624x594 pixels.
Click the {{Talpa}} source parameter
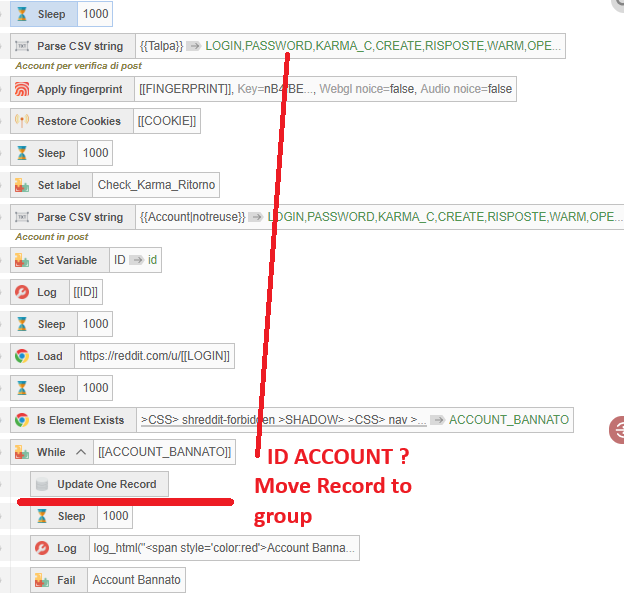(161, 46)
